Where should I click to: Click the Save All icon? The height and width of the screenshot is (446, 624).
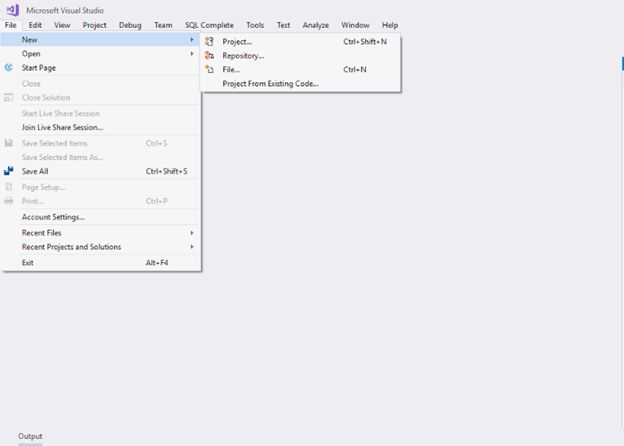click(x=8, y=171)
